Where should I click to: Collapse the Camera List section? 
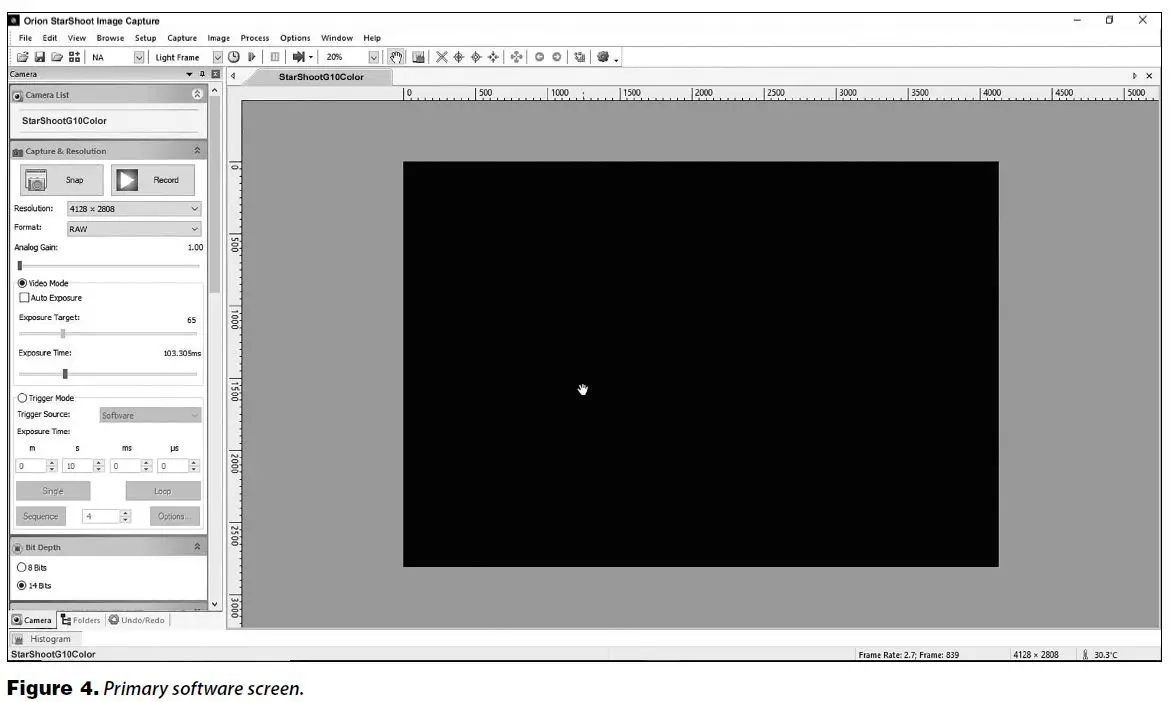click(197, 94)
